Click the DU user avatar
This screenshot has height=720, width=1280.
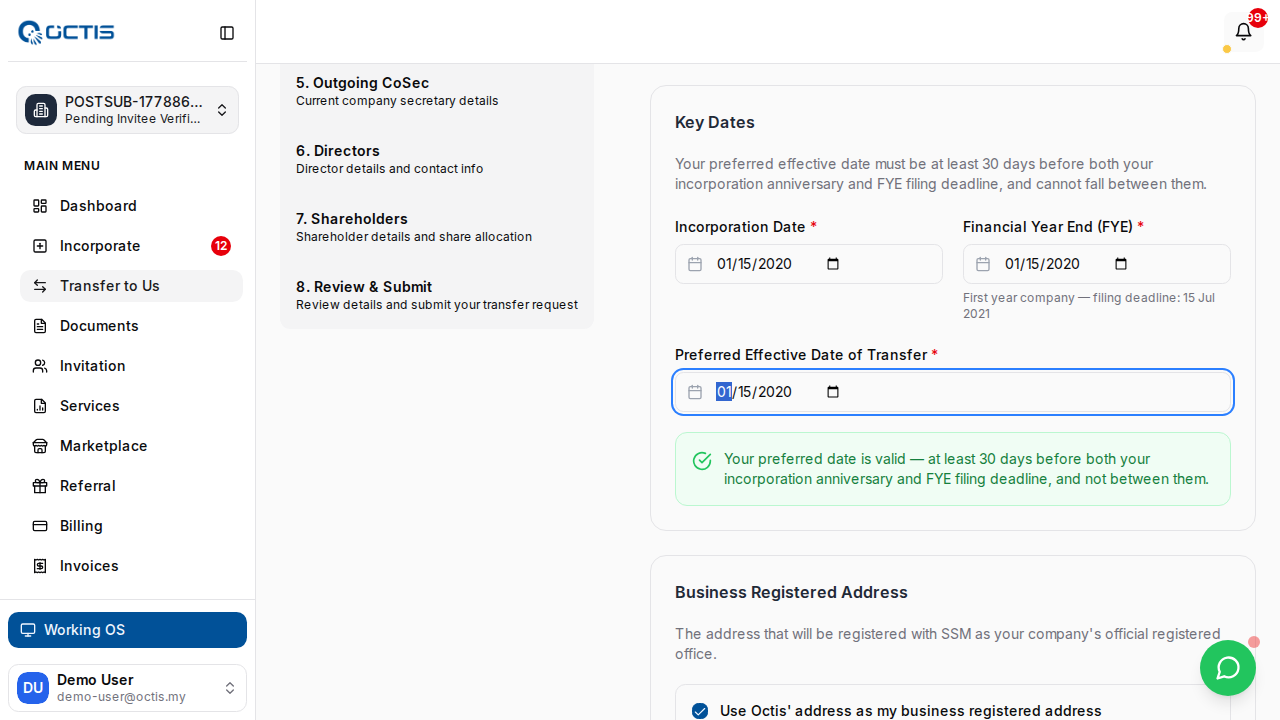click(33, 688)
